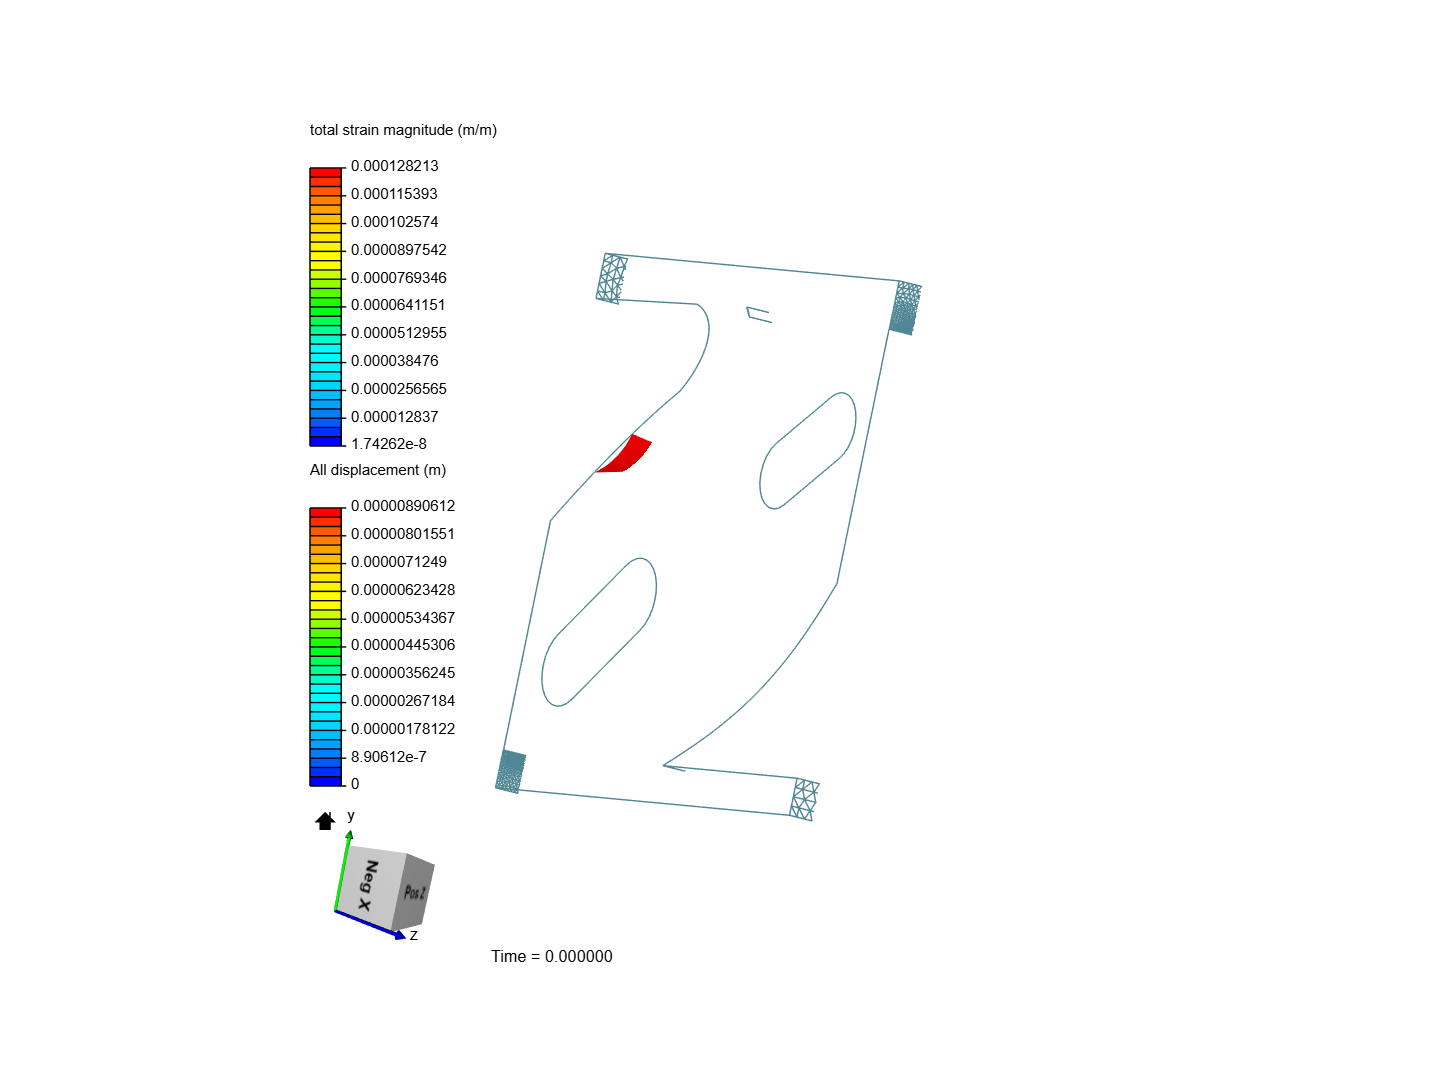
Task: Click displacement legend value 0.00000445306
Action: click(403, 645)
